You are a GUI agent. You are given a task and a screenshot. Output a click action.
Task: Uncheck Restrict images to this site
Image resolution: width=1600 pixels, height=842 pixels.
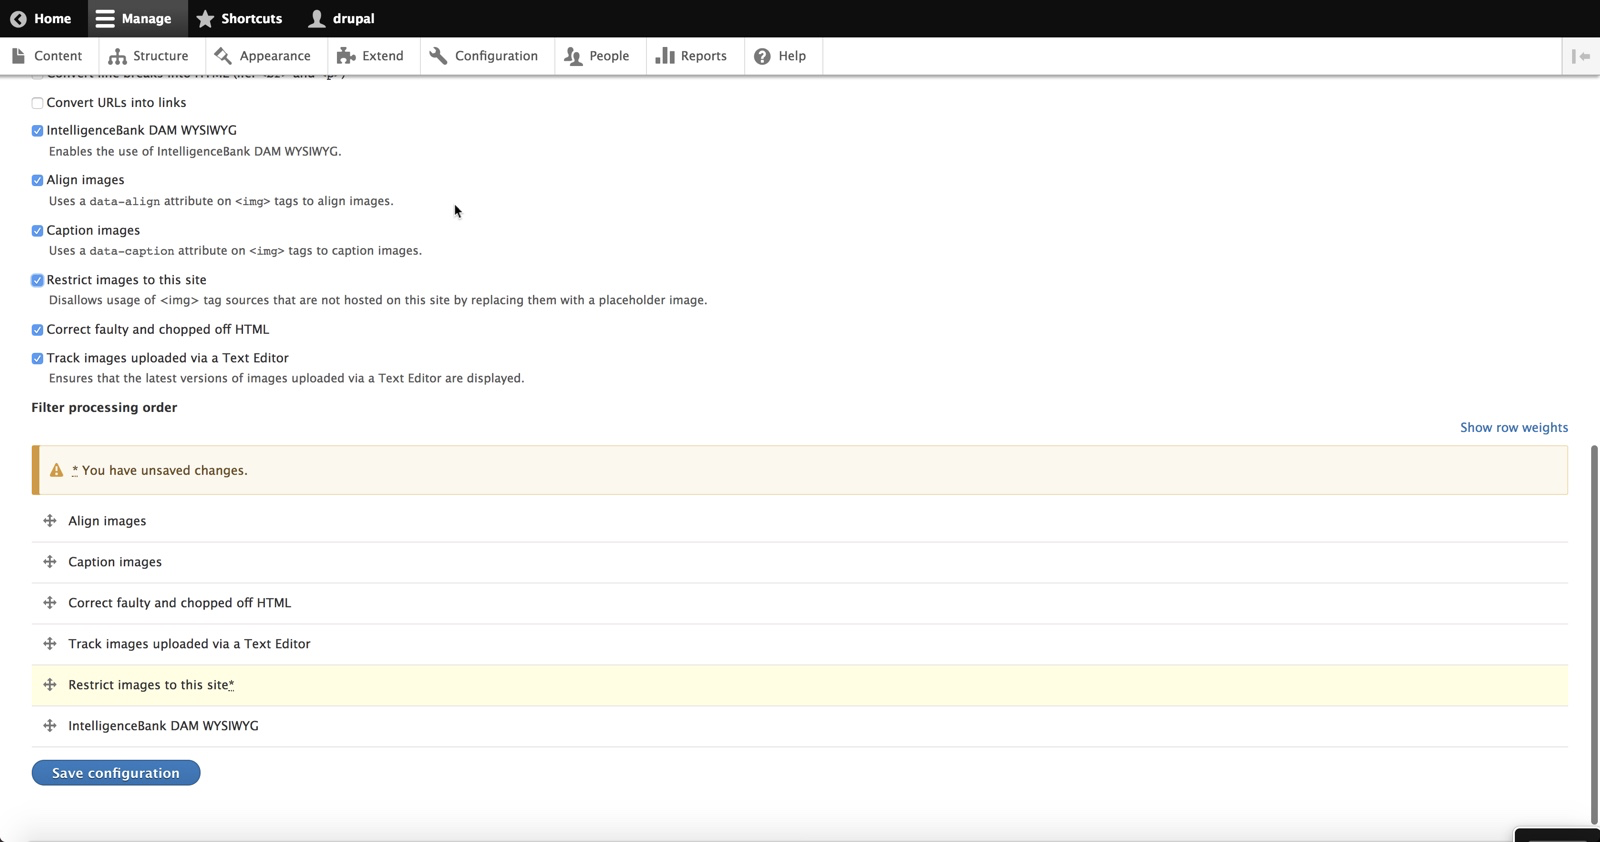pyautogui.click(x=37, y=281)
